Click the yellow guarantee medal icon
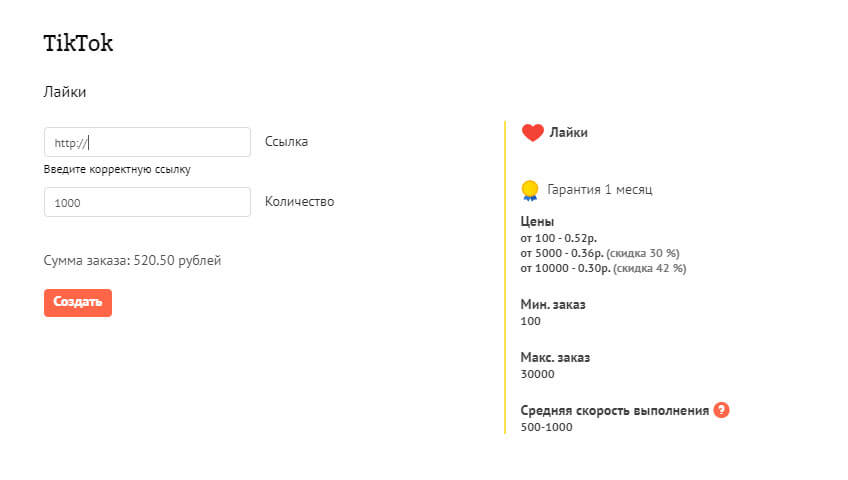The image size is (848, 480). click(530, 189)
